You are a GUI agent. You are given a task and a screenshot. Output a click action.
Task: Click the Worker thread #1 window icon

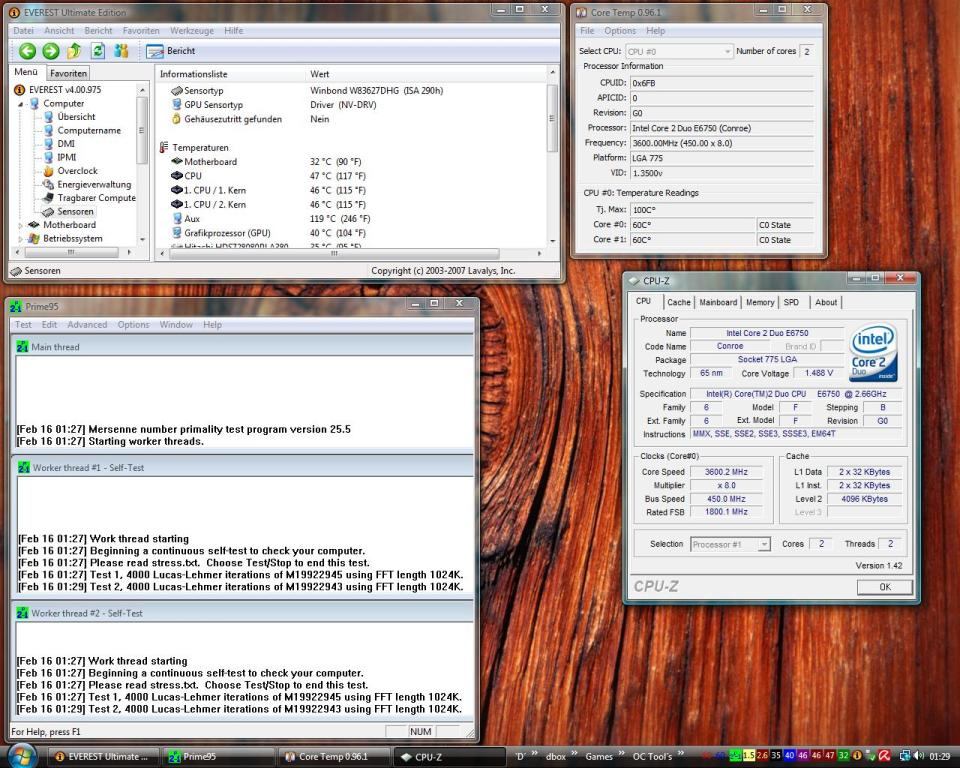(x=24, y=467)
